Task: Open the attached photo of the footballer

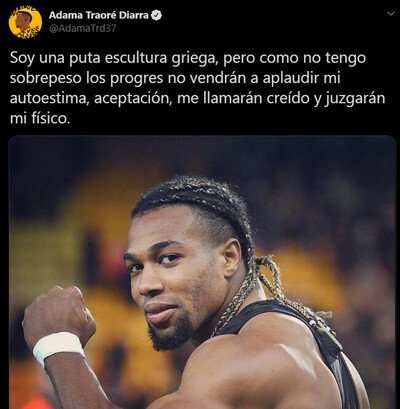Action: coord(202,272)
